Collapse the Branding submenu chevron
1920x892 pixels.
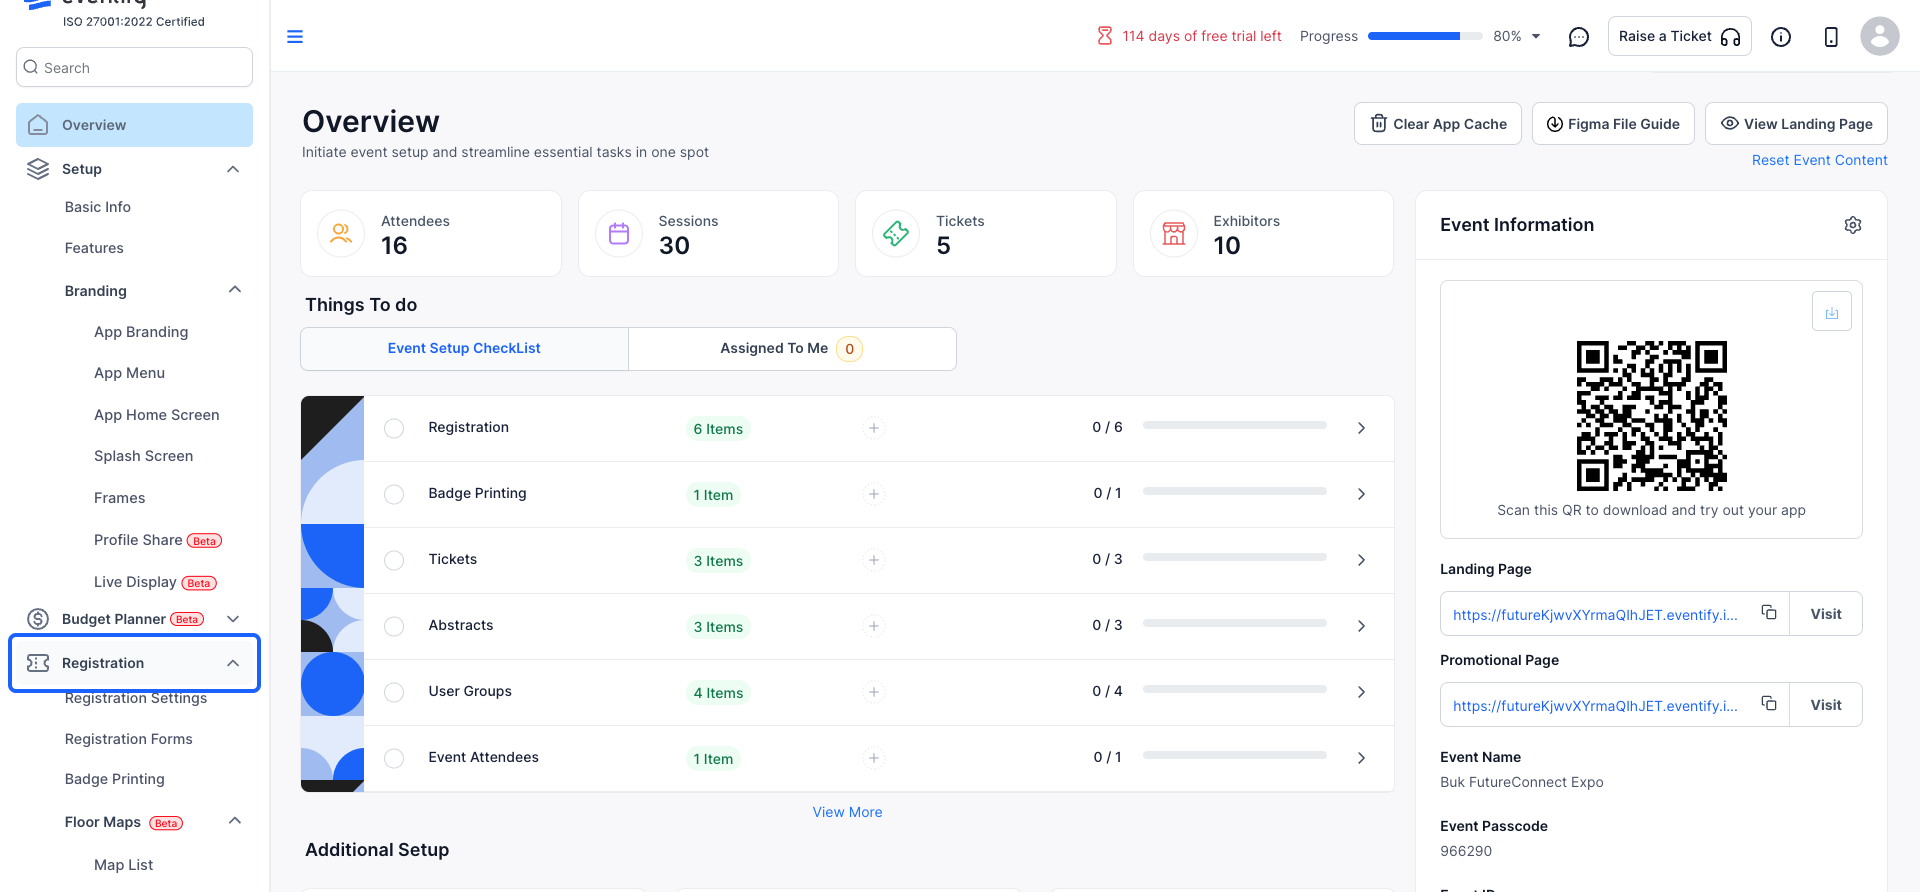[x=235, y=290]
